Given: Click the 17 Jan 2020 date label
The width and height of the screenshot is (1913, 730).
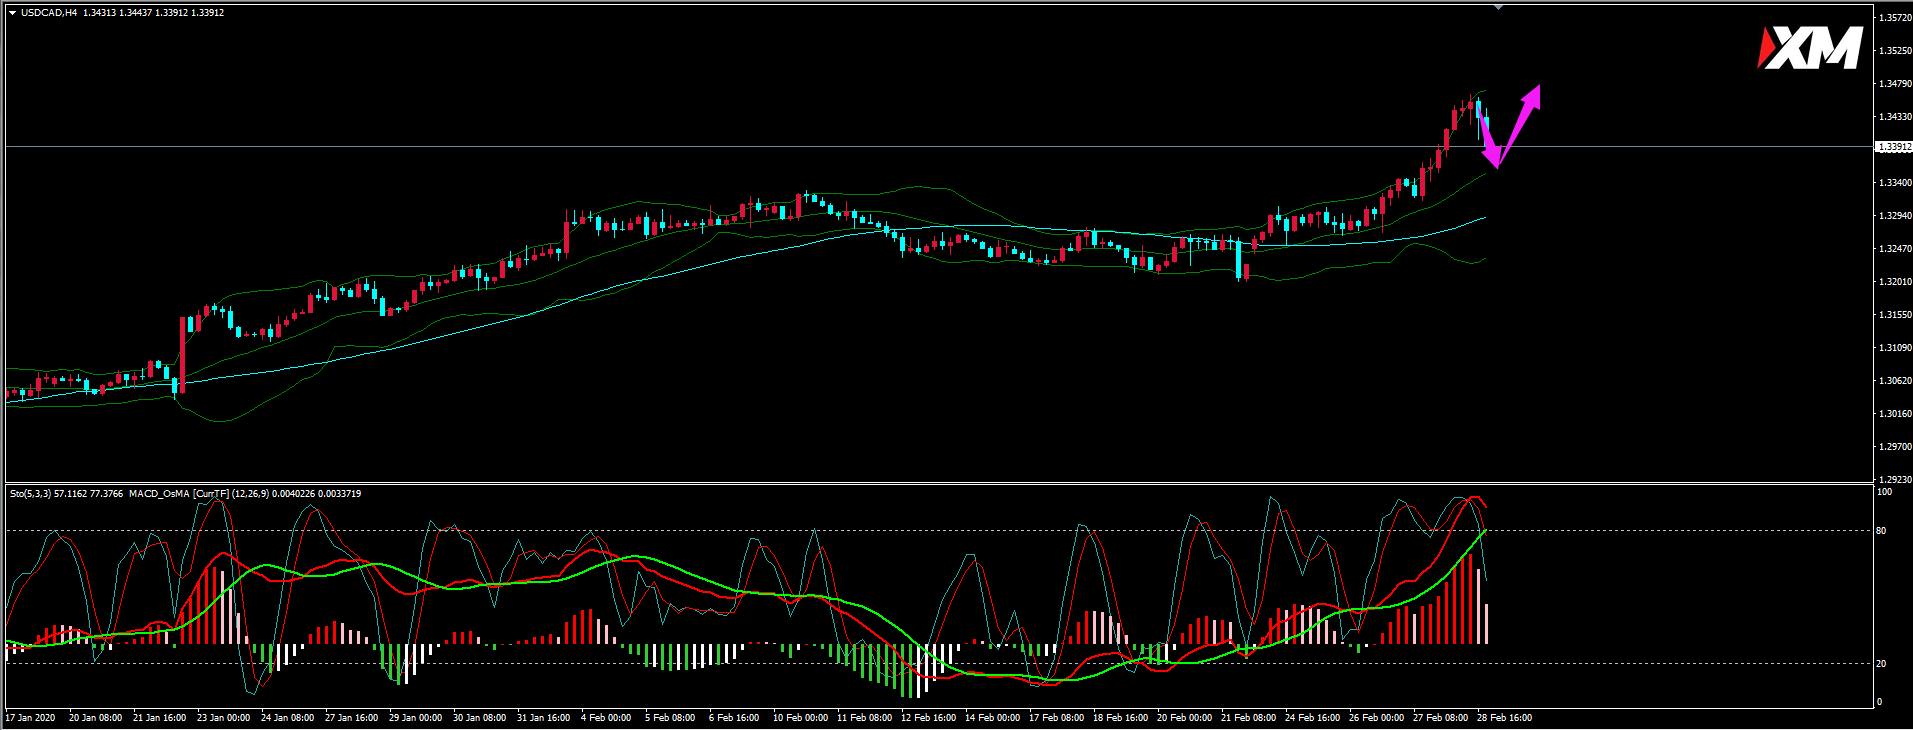Looking at the screenshot, I should pyautogui.click(x=31, y=718).
